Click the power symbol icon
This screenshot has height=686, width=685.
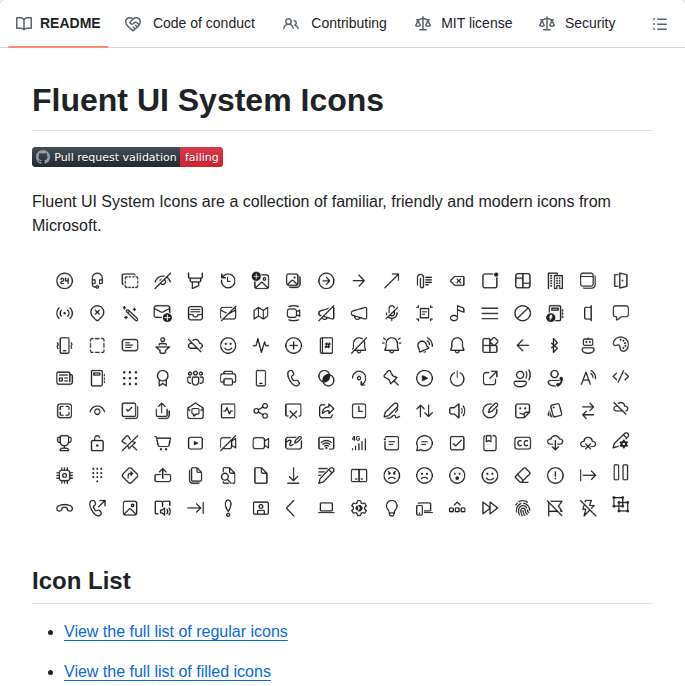coord(457,378)
